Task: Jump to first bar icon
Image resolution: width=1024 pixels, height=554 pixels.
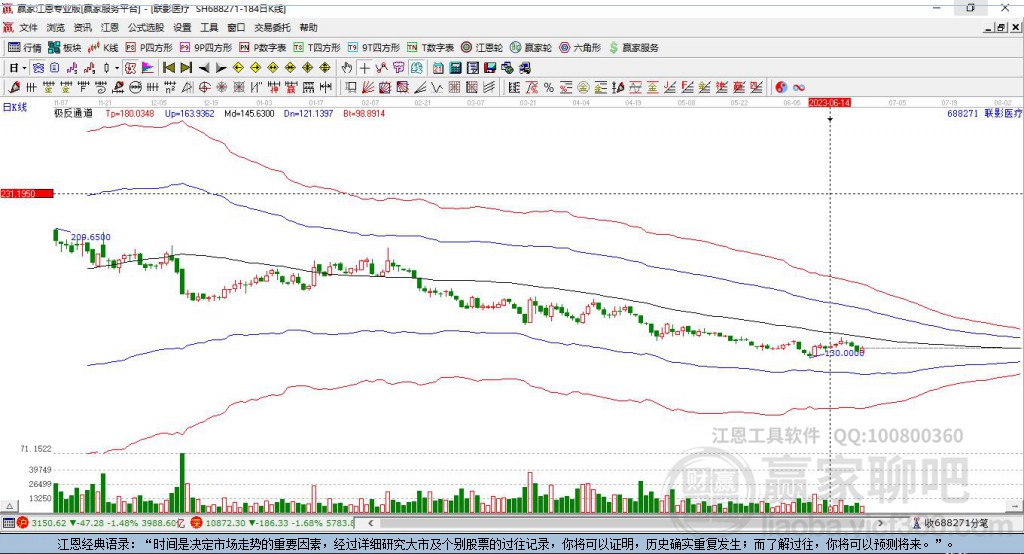Action: tap(168, 68)
